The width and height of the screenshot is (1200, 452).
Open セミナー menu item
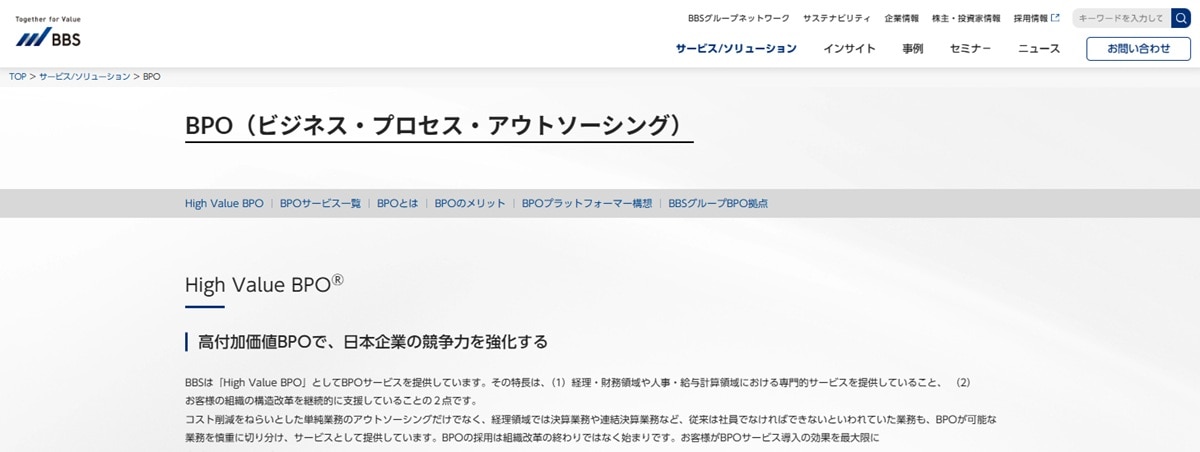tap(970, 48)
